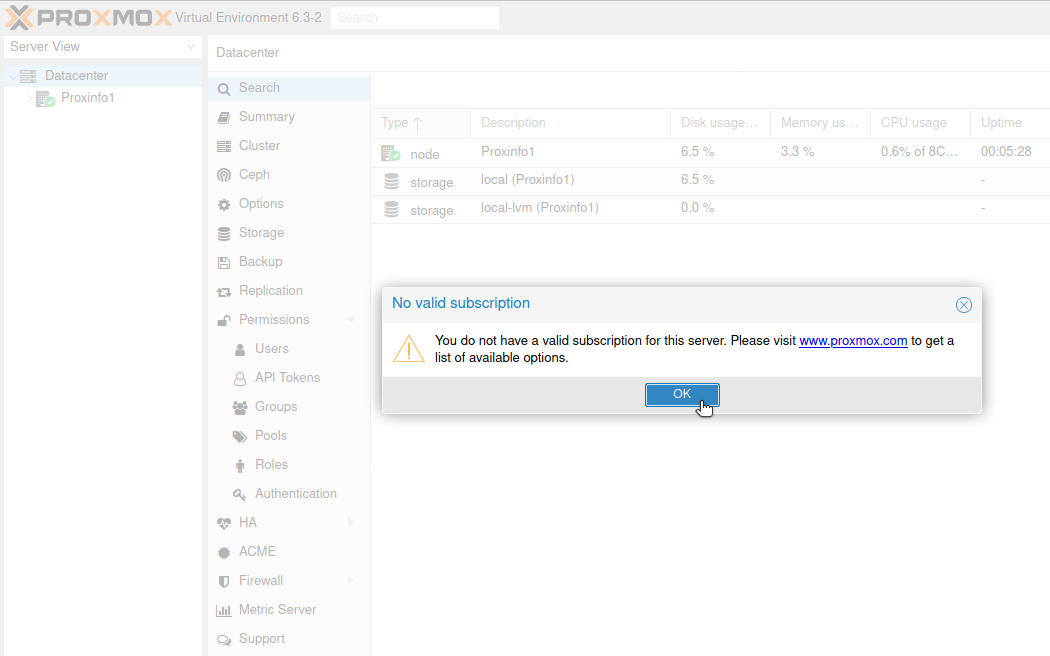Image resolution: width=1050 pixels, height=656 pixels.
Task: Open the Authentication page
Action: point(296,493)
